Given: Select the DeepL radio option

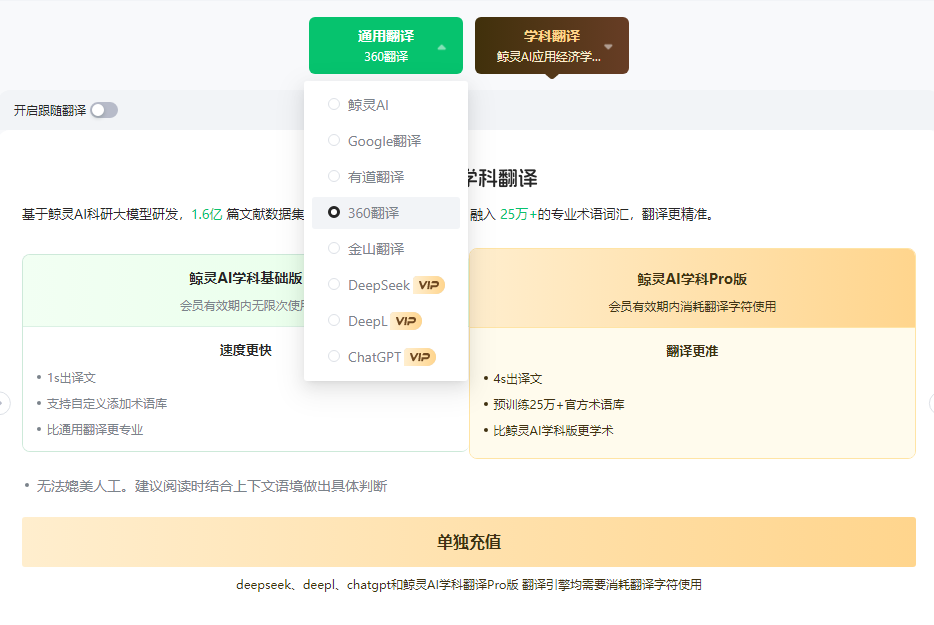Looking at the screenshot, I should pos(334,321).
